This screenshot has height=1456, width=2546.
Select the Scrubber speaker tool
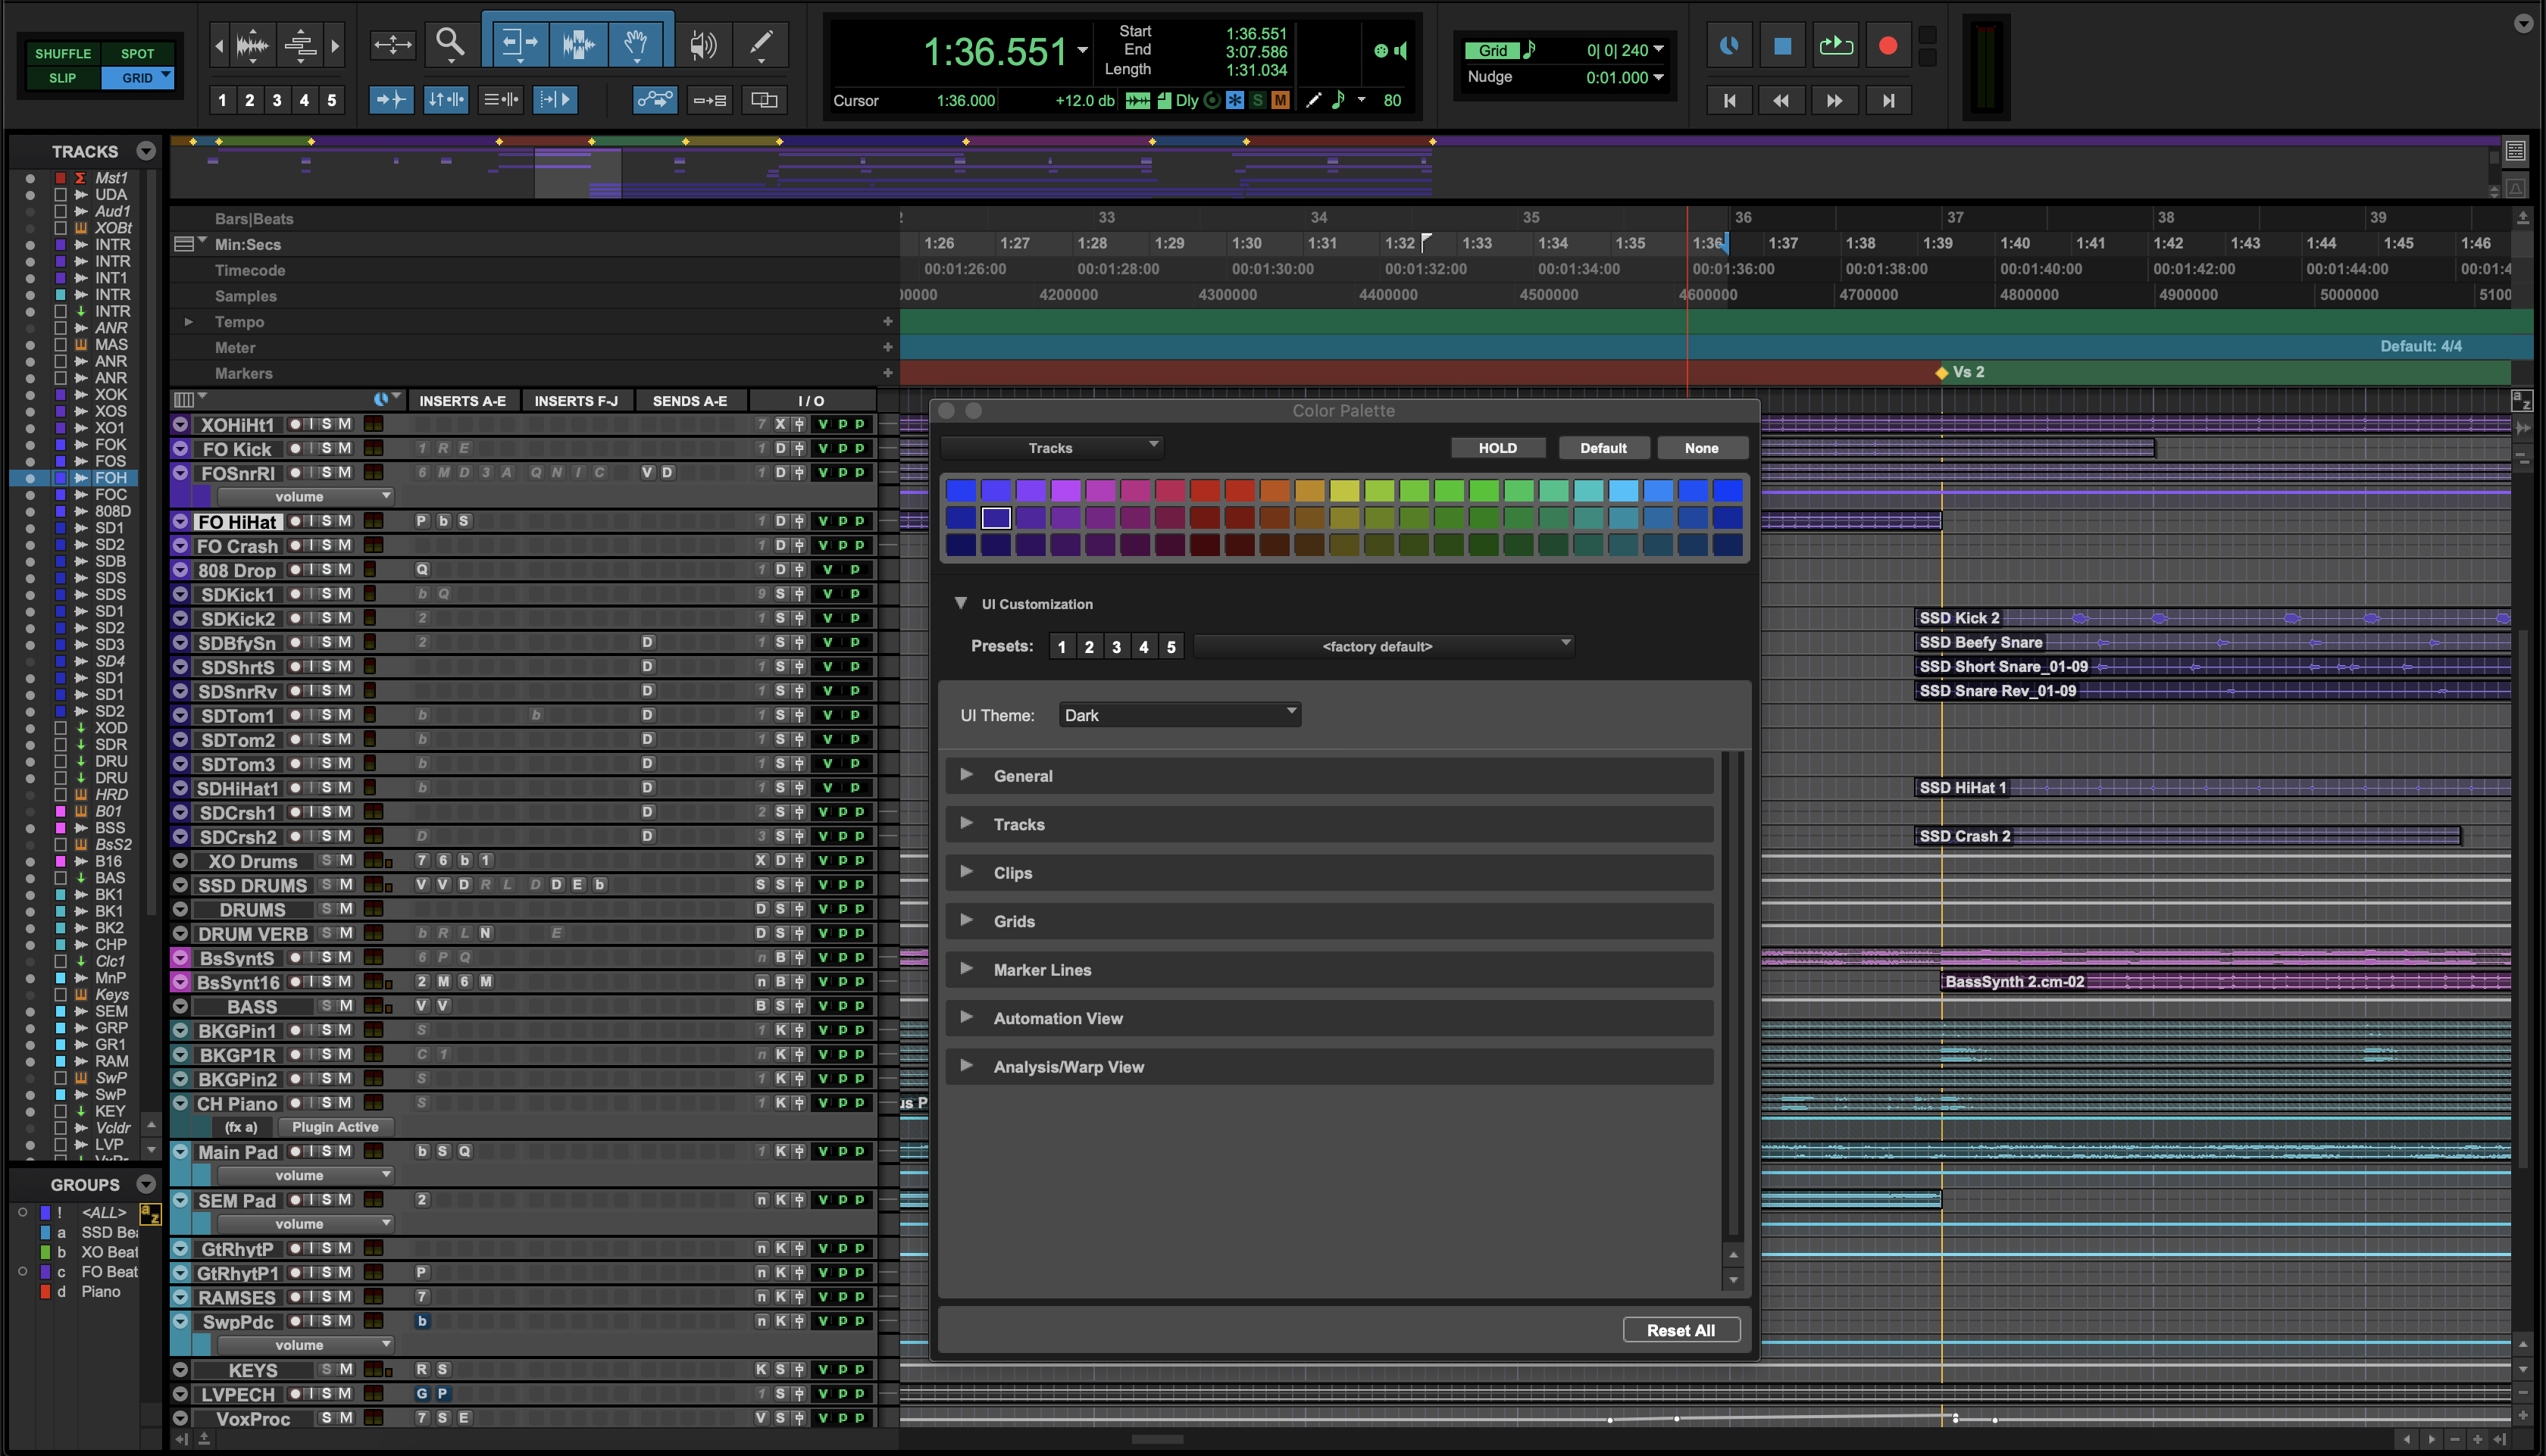tap(703, 44)
